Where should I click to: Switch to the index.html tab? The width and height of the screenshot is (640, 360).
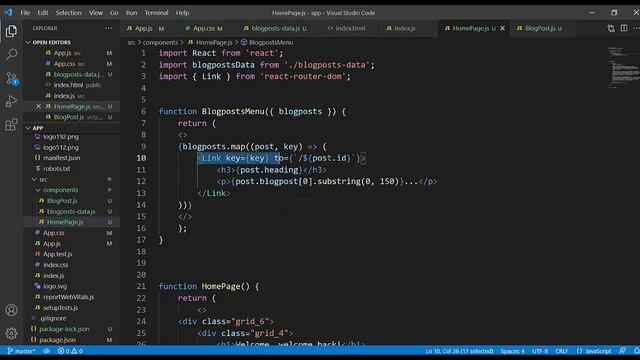[x=350, y=28]
